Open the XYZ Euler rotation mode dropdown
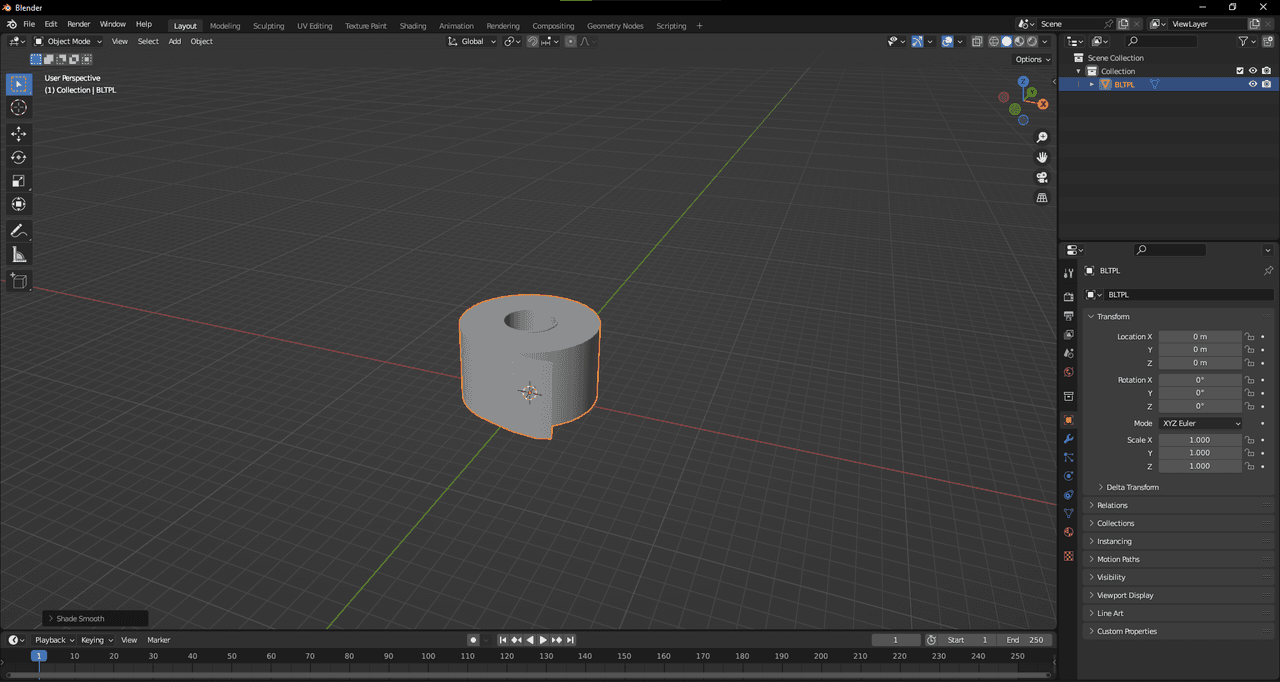The height and width of the screenshot is (682, 1280). click(1201, 423)
